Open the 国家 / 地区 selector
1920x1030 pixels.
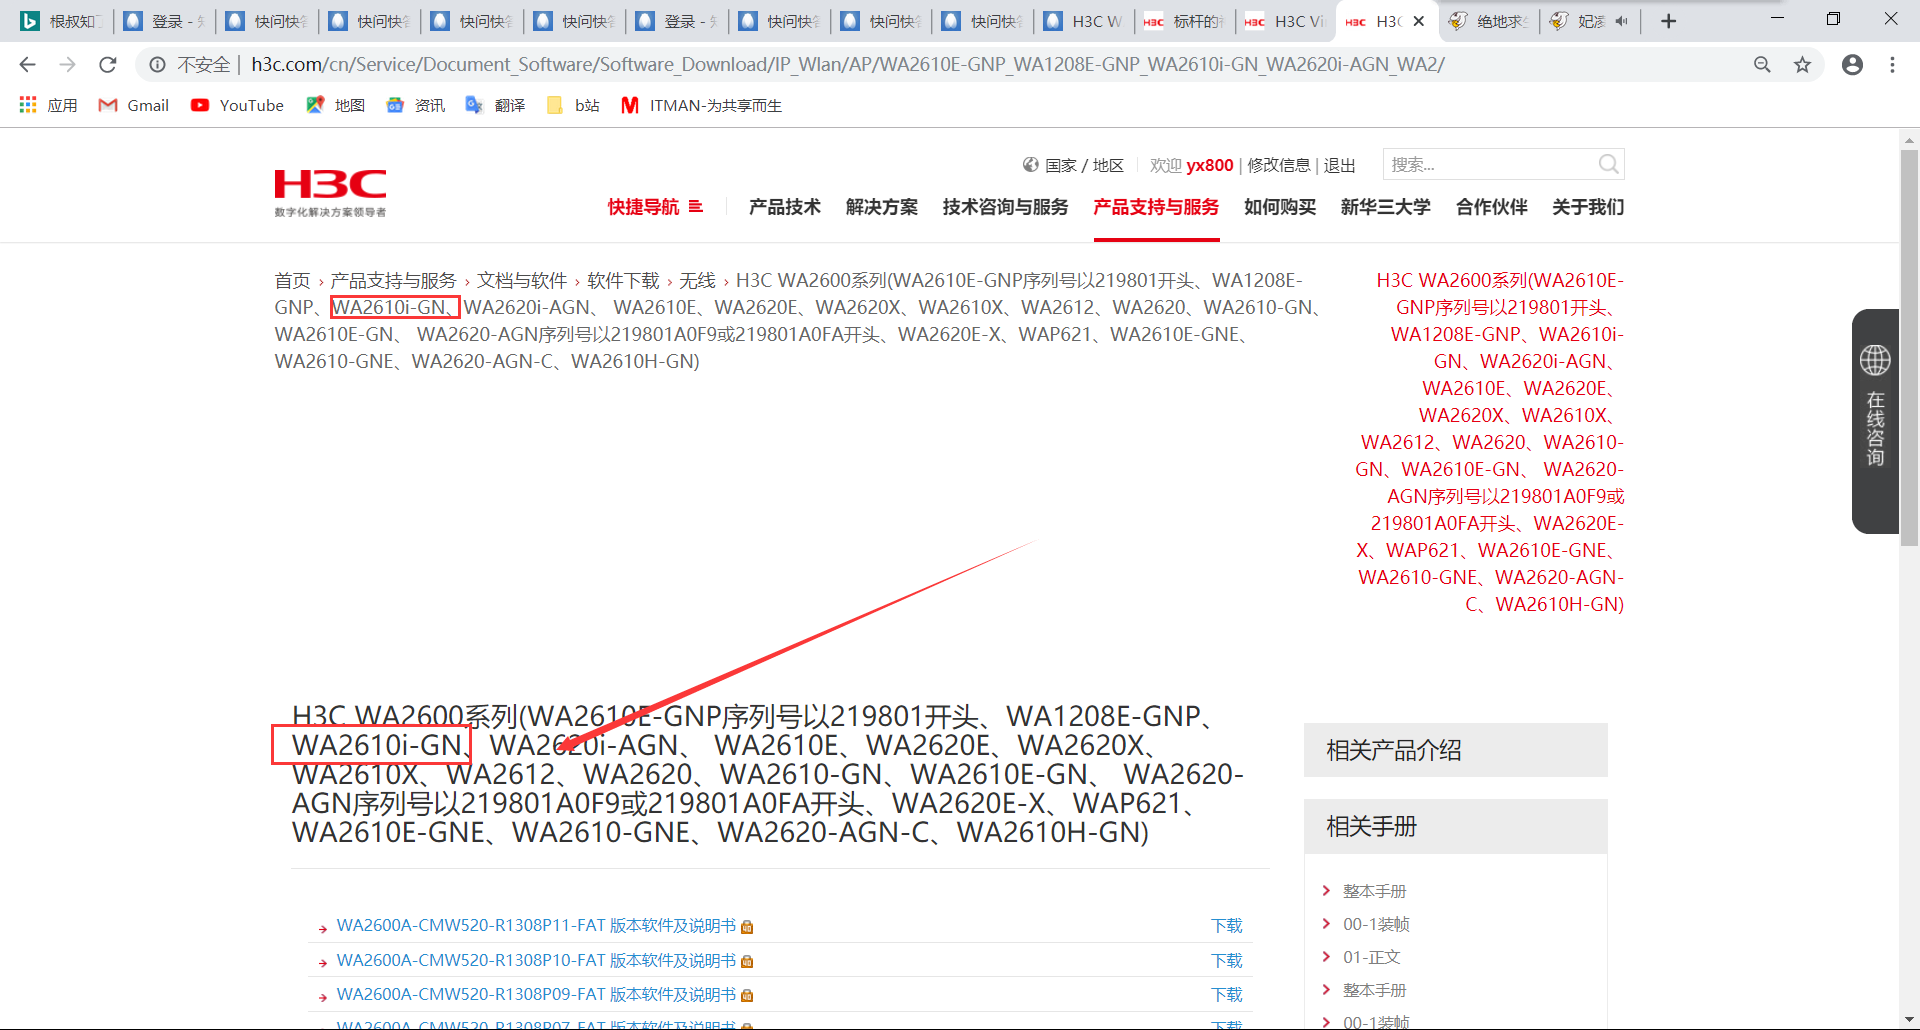(x=1084, y=165)
